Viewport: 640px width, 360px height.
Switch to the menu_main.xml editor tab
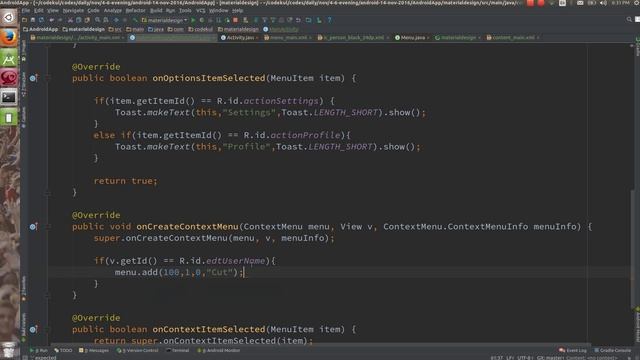click(x=288, y=38)
